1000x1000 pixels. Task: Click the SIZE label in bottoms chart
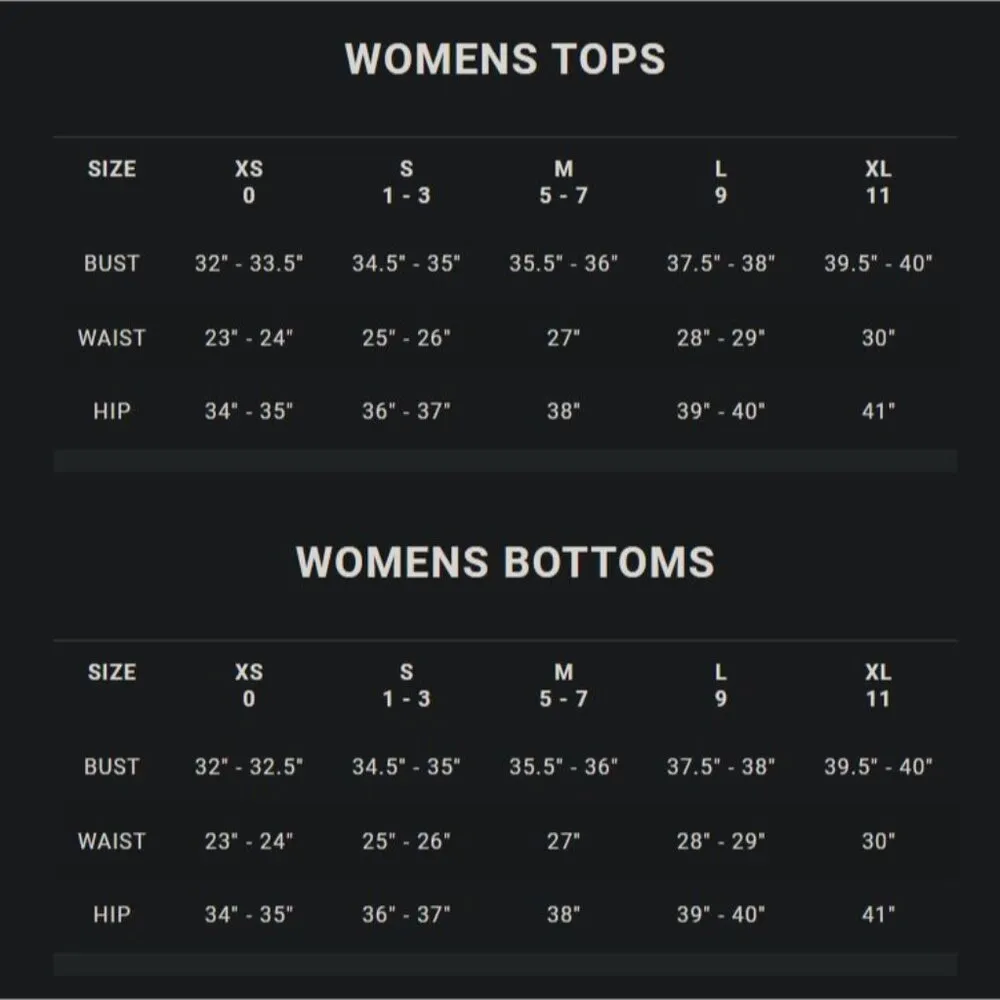[111, 672]
